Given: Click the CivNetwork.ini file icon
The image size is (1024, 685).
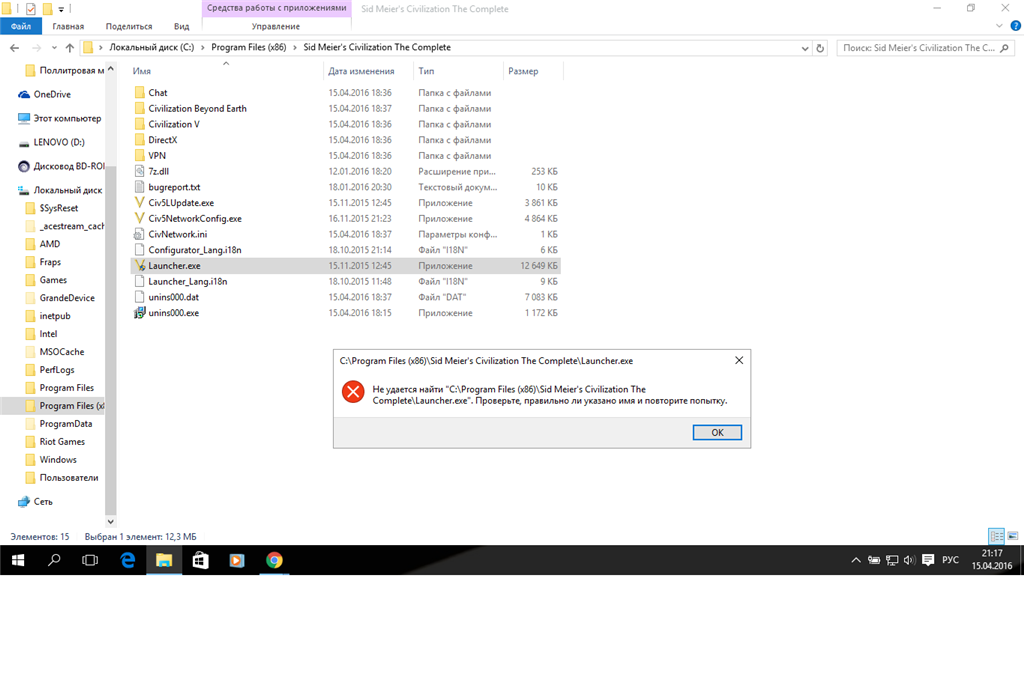Looking at the screenshot, I should [139, 234].
